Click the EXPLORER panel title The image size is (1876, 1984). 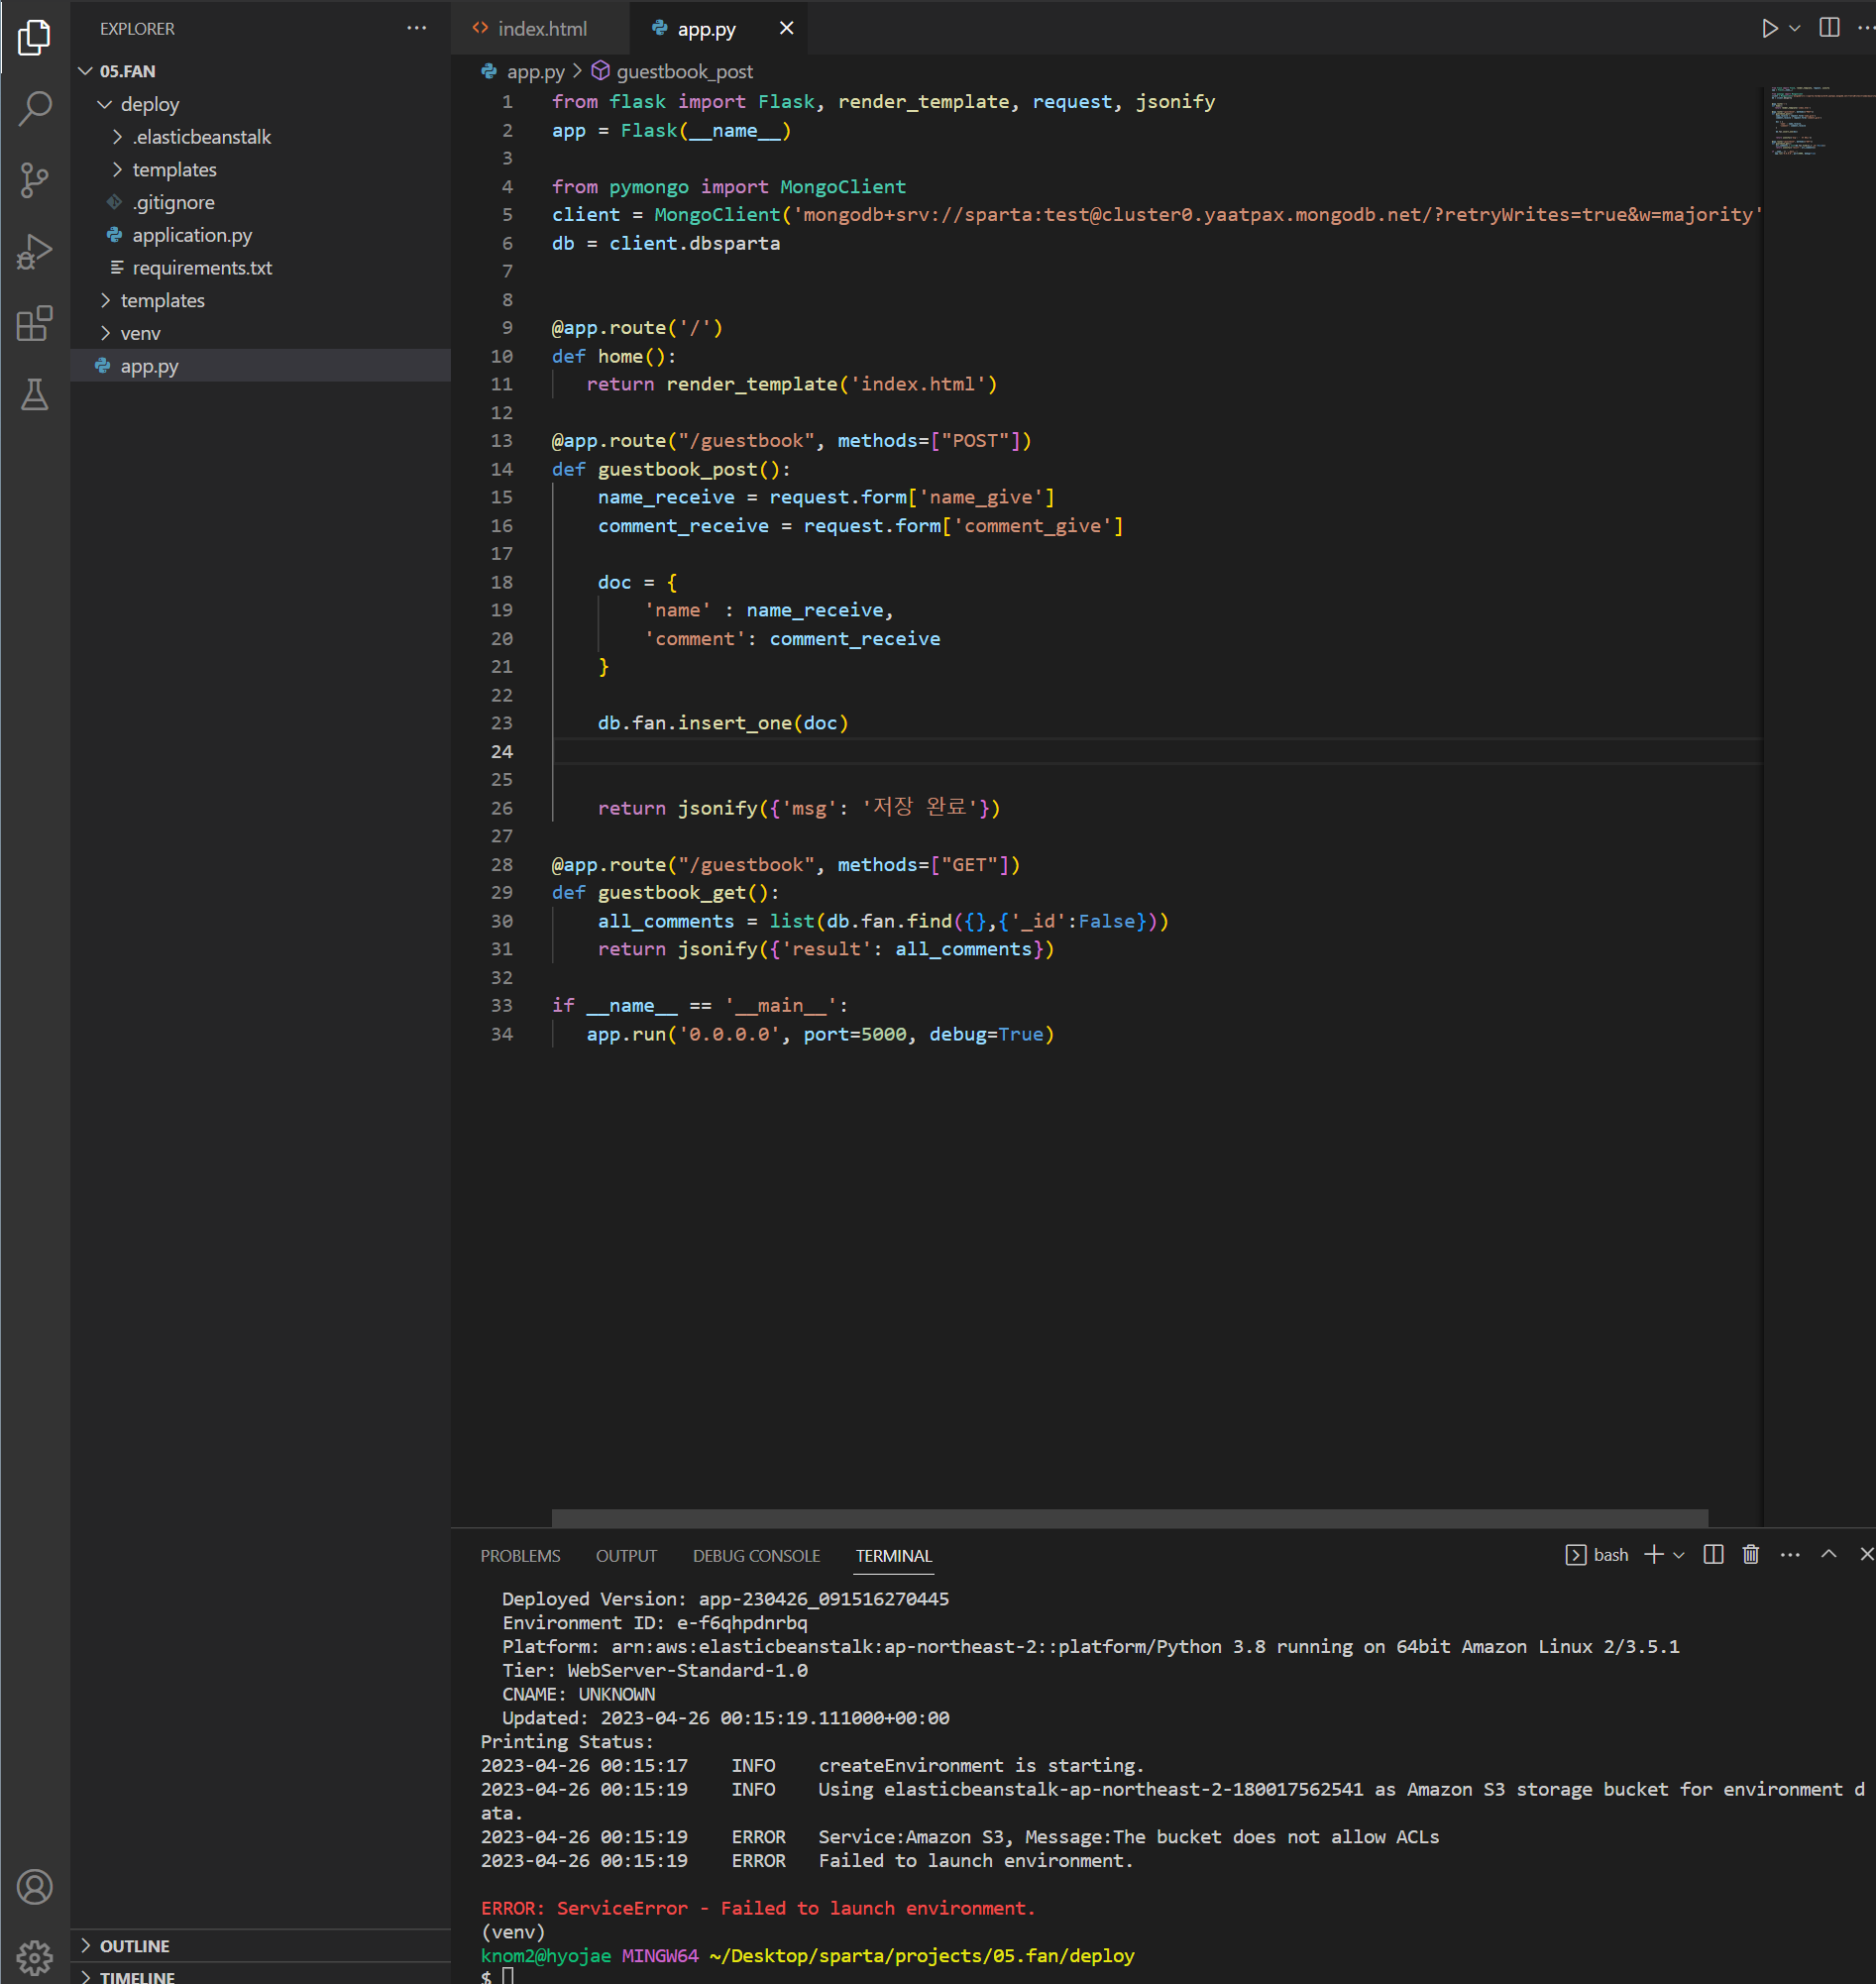[137, 28]
